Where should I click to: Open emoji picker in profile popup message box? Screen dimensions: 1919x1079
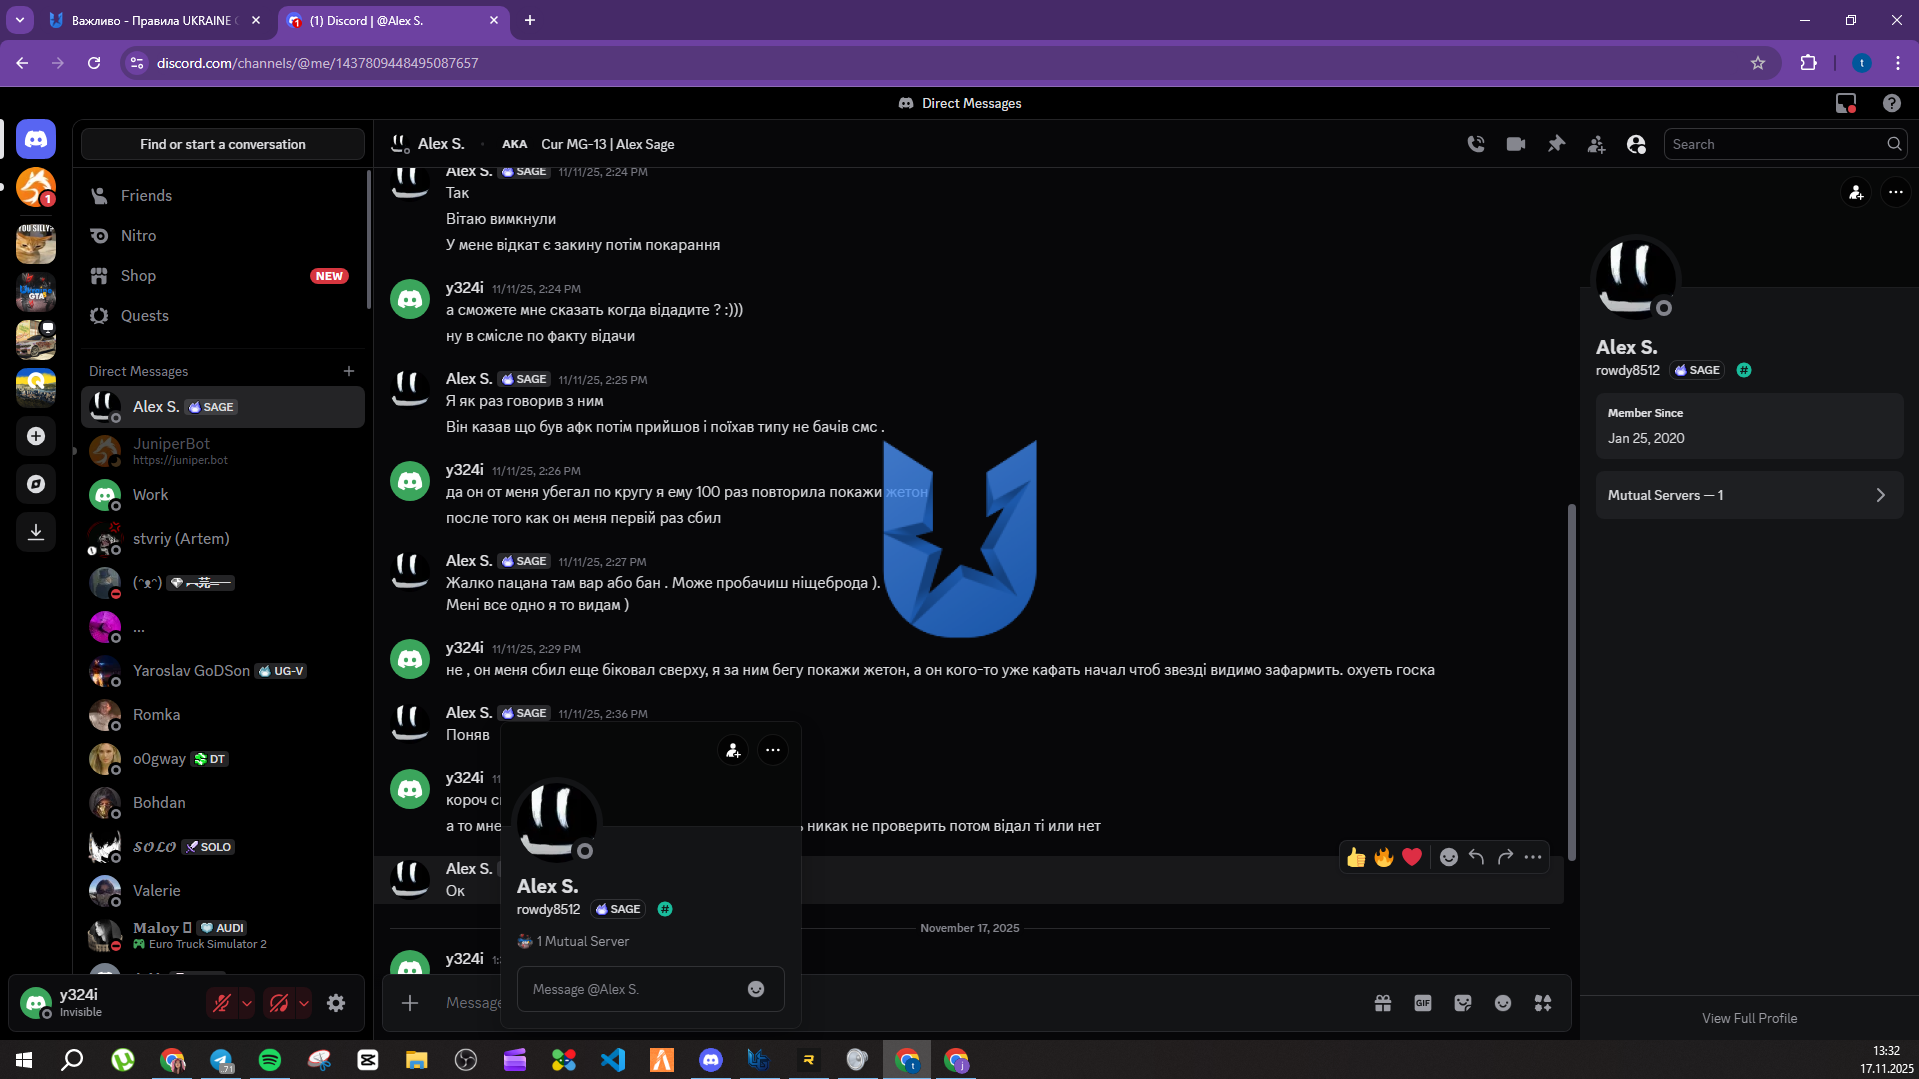coord(756,989)
